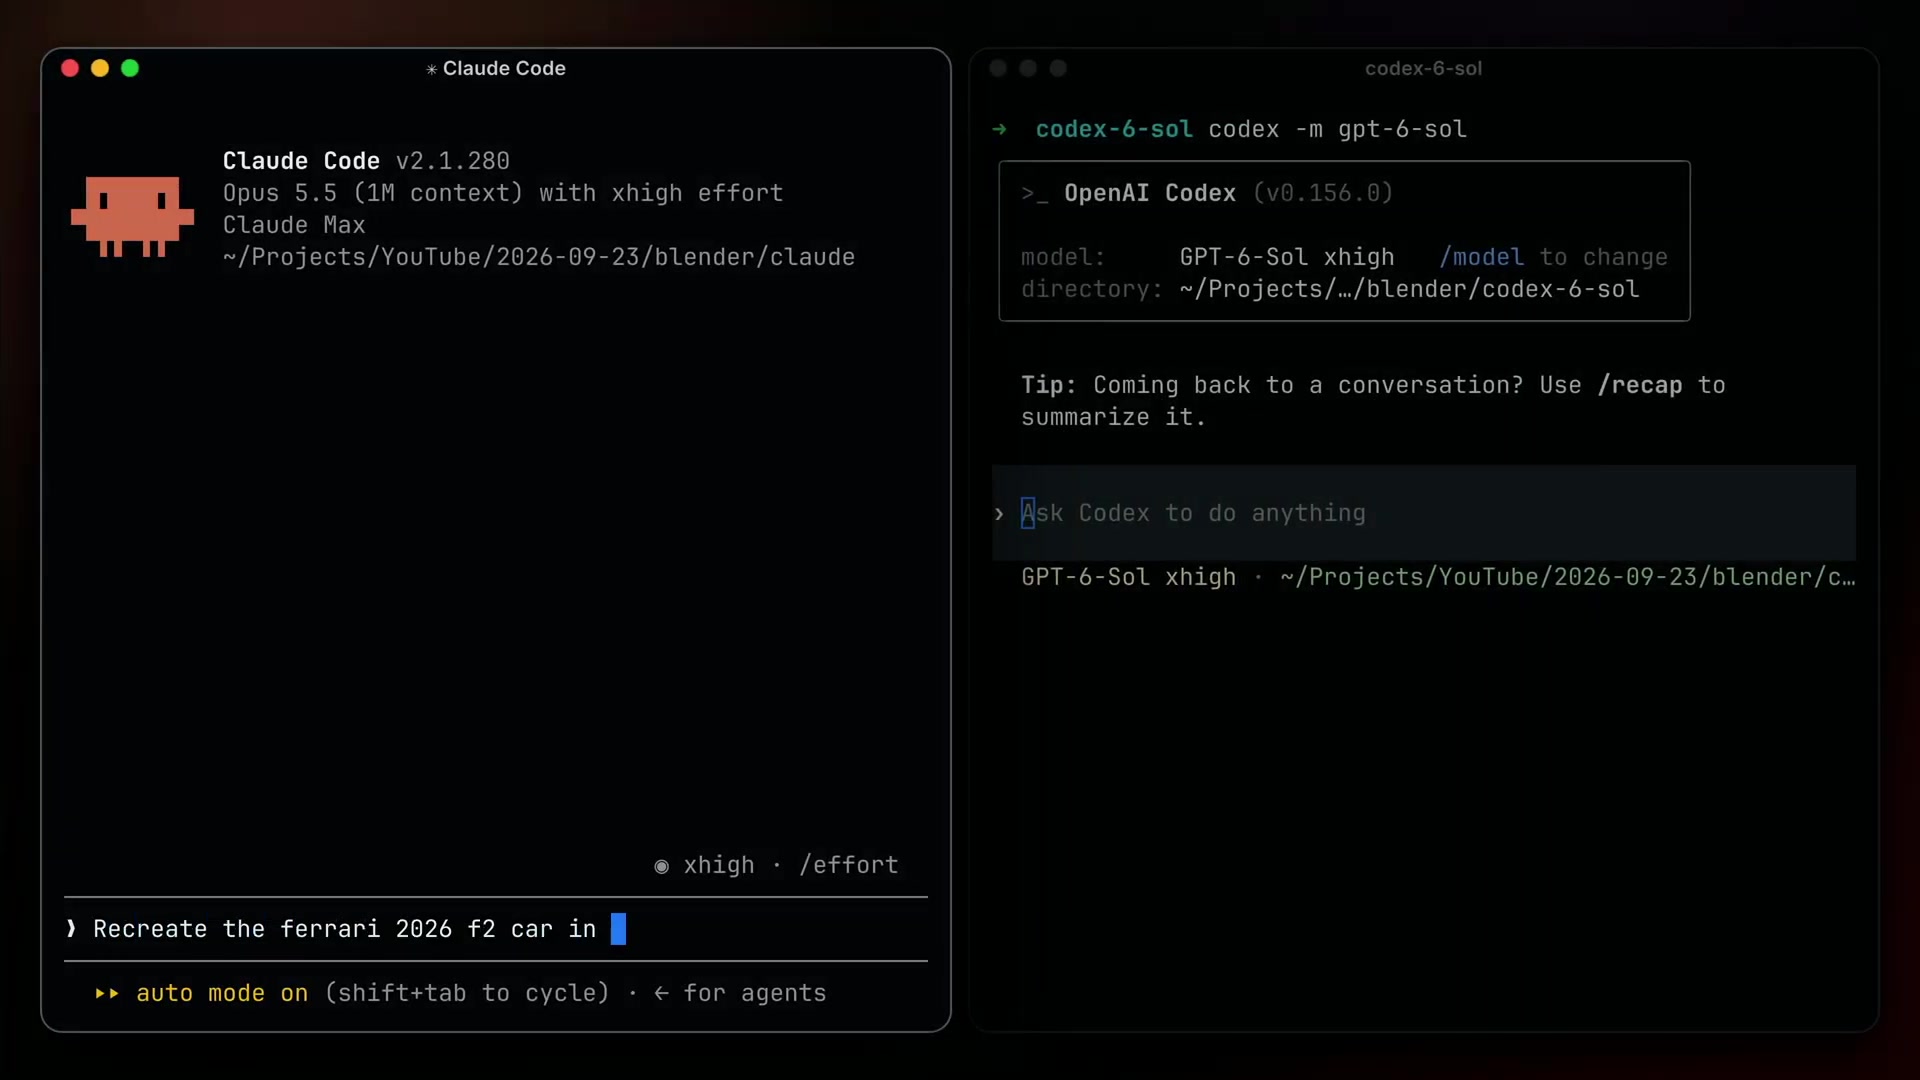
Task: Click the blue text cursor block in Claude prompt
Action: point(618,929)
